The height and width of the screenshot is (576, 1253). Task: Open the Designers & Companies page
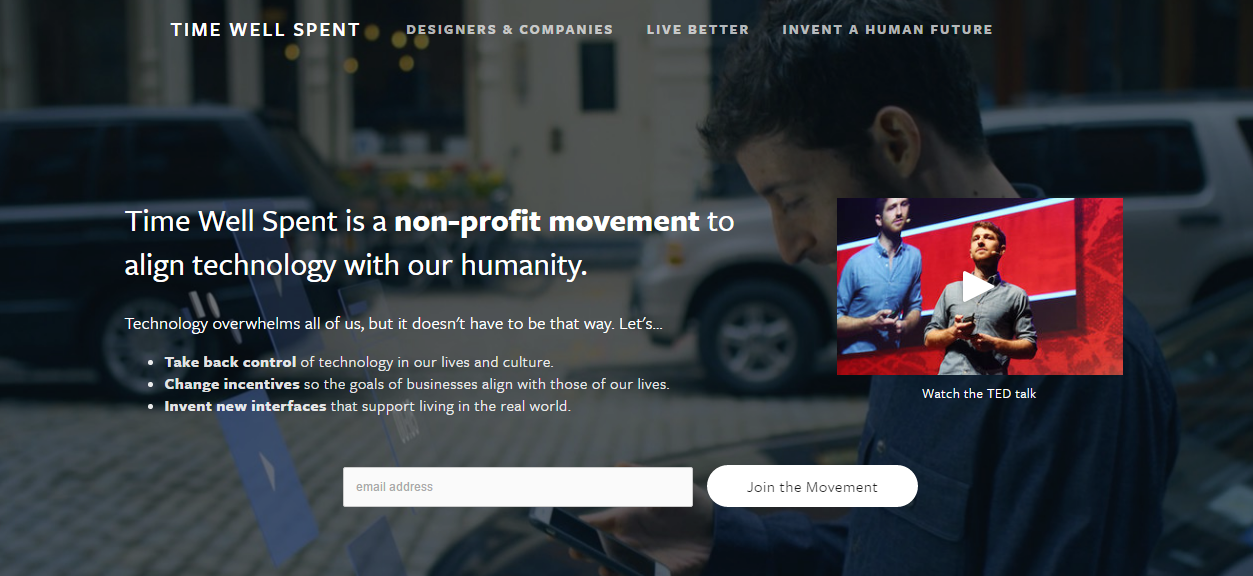pos(510,29)
